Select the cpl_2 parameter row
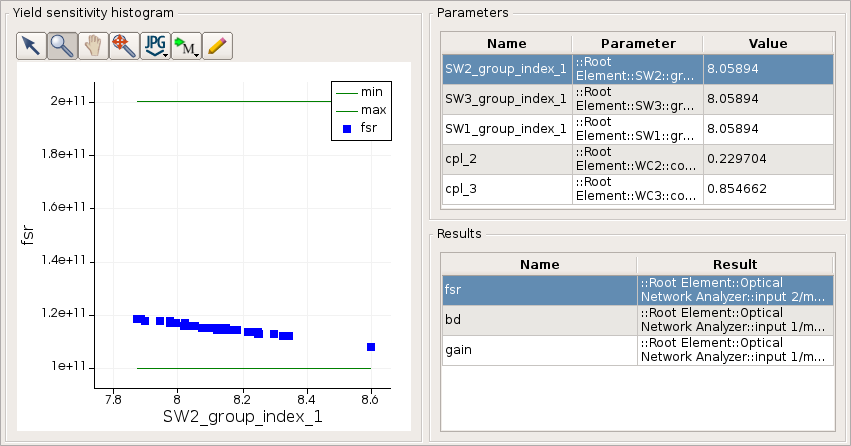This screenshot has height=446, width=851. tap(638, 158)
